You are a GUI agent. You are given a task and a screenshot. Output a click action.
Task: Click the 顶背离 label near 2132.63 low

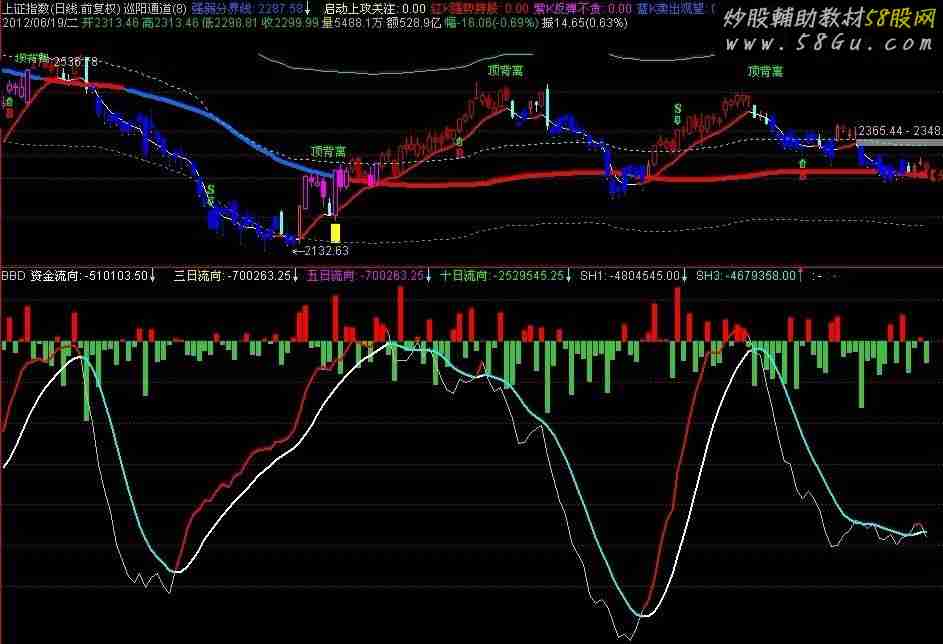pyautogui.click(x=328, y=152)
